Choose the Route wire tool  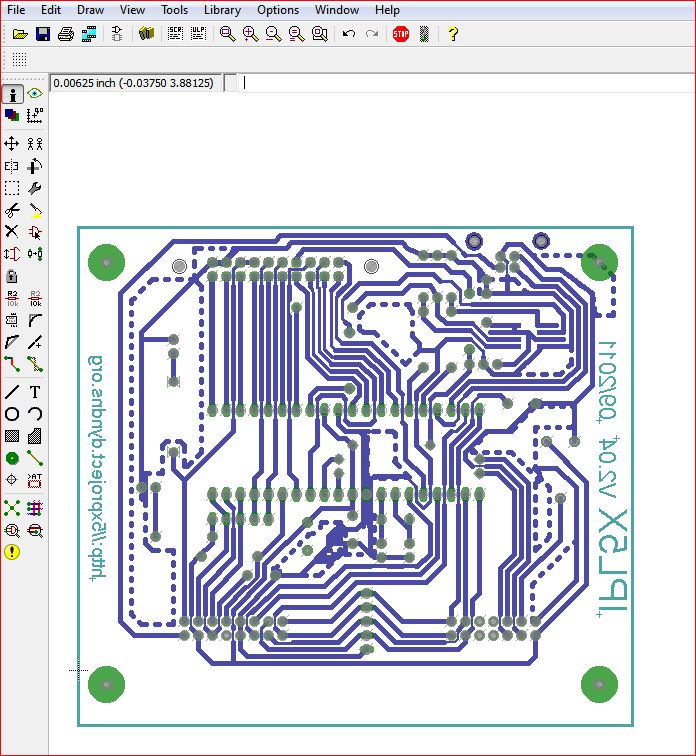coord(12,364)
